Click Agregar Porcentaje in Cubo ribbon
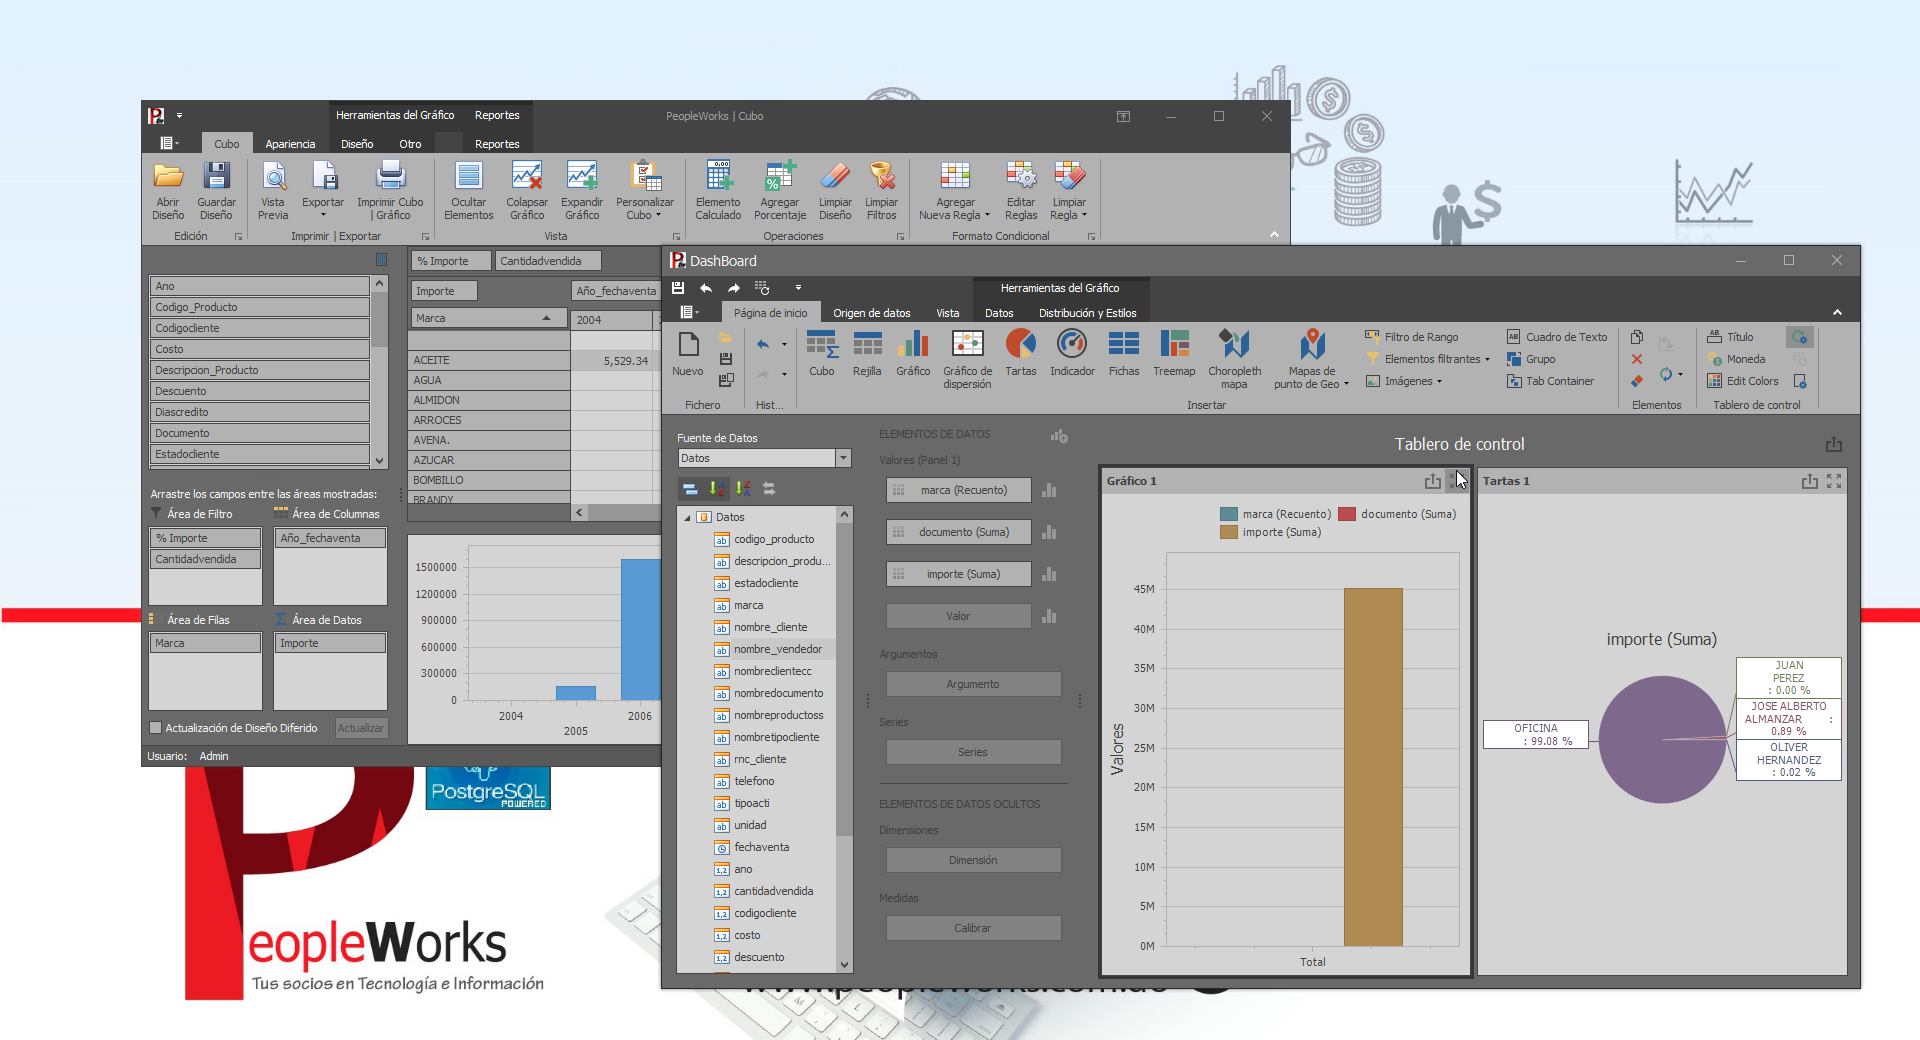This screenshot has width=1920, height=1040. (780, 191)
